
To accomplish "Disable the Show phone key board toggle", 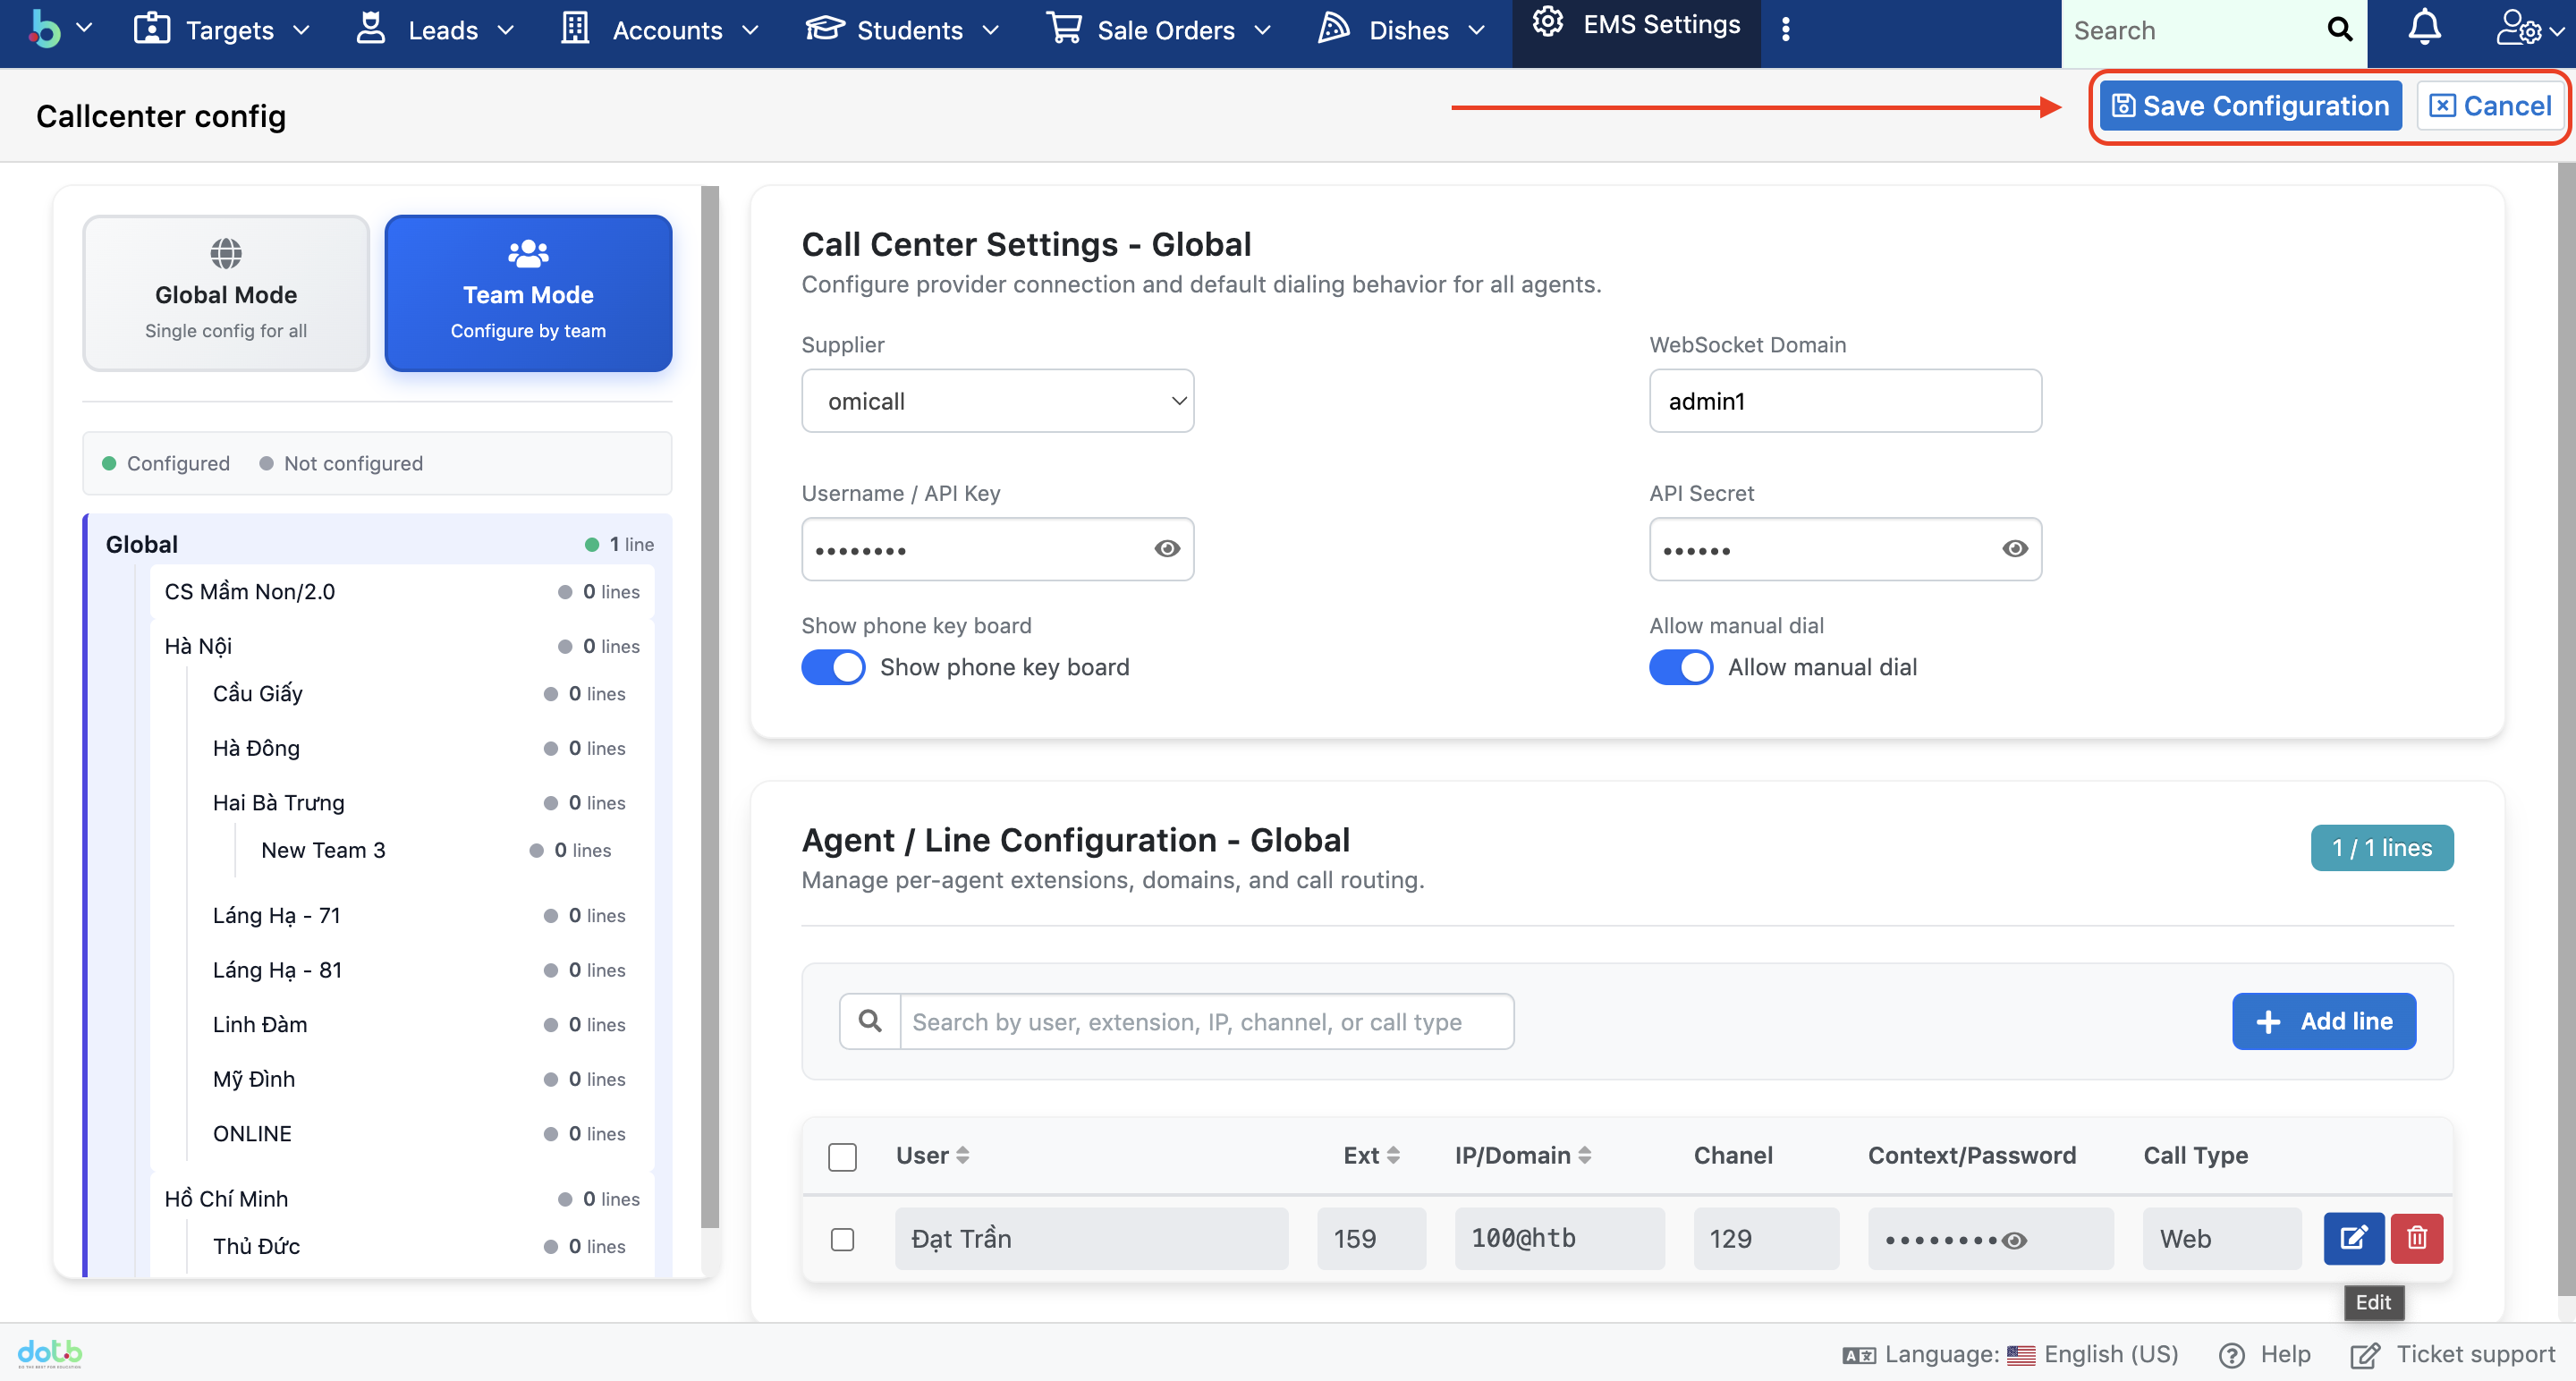I will [x=833, y=667].
